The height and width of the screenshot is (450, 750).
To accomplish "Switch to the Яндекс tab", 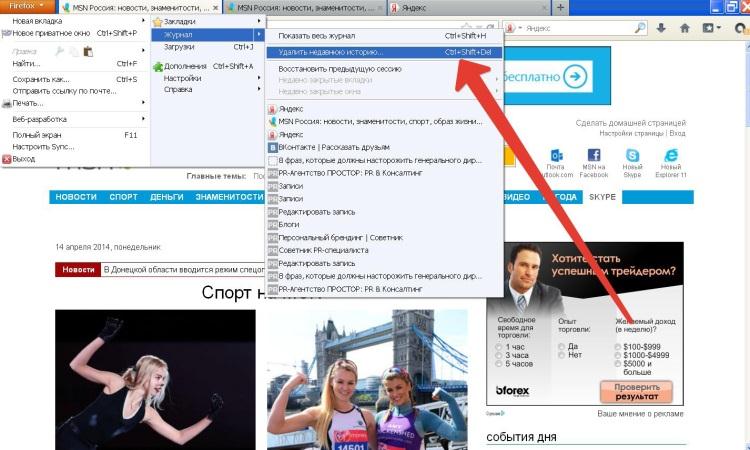I will (x=469, y=8).
